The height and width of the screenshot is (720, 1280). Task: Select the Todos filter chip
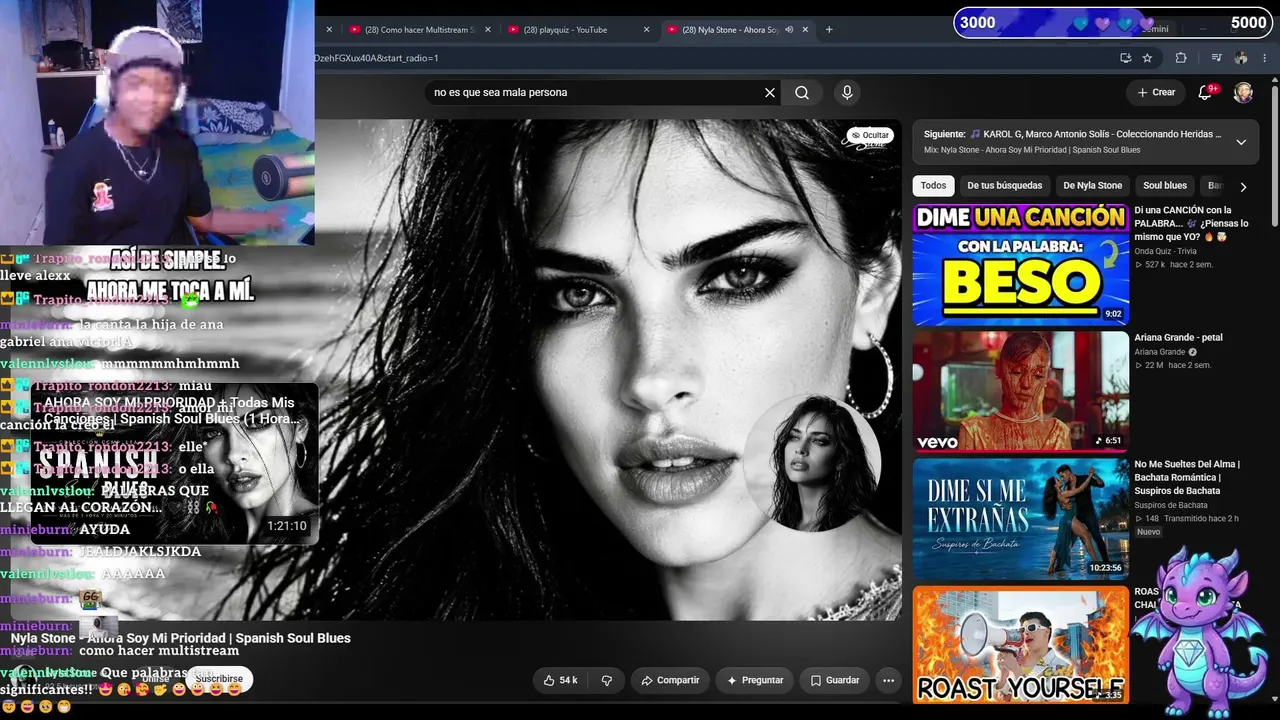point(933,186)
